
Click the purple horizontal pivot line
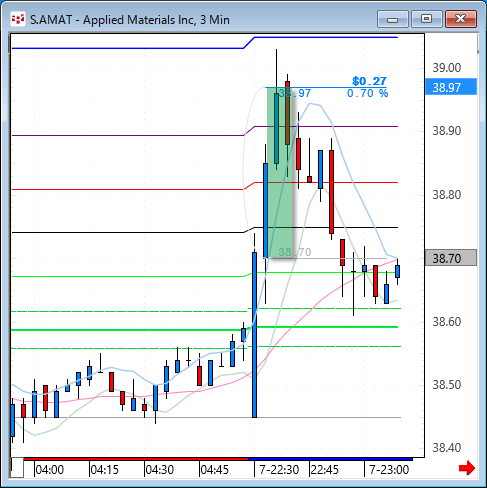(x=128, y=135)
